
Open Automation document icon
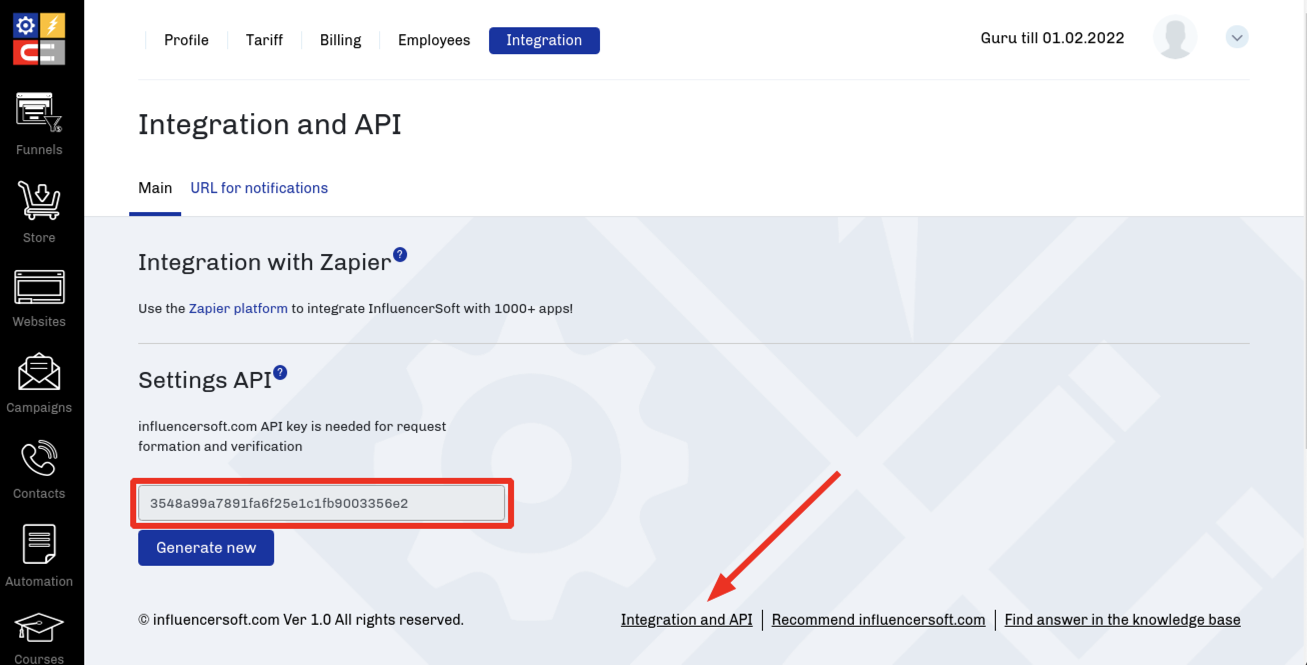click(39, 547)
